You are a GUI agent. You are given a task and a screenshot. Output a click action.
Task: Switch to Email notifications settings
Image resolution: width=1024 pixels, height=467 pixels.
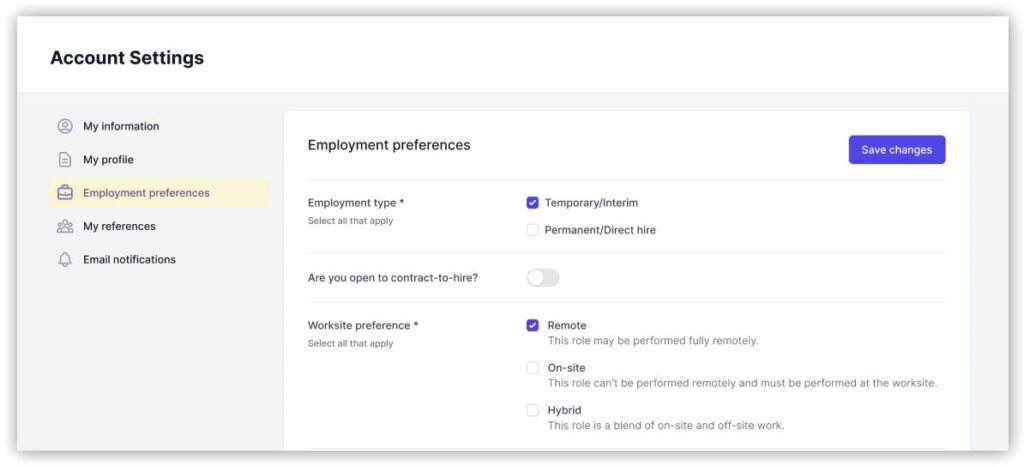point(129,260)
